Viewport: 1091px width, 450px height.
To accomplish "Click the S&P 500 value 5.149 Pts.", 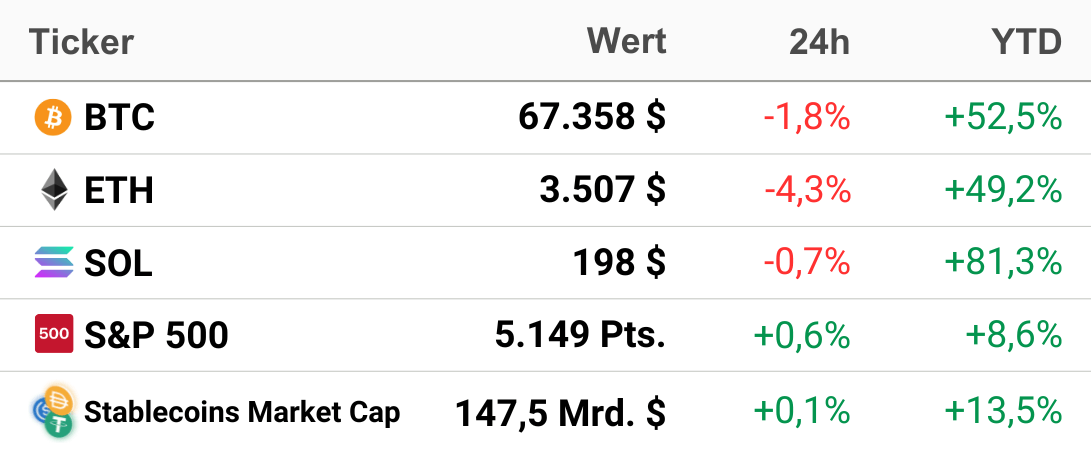I will 580,335.
